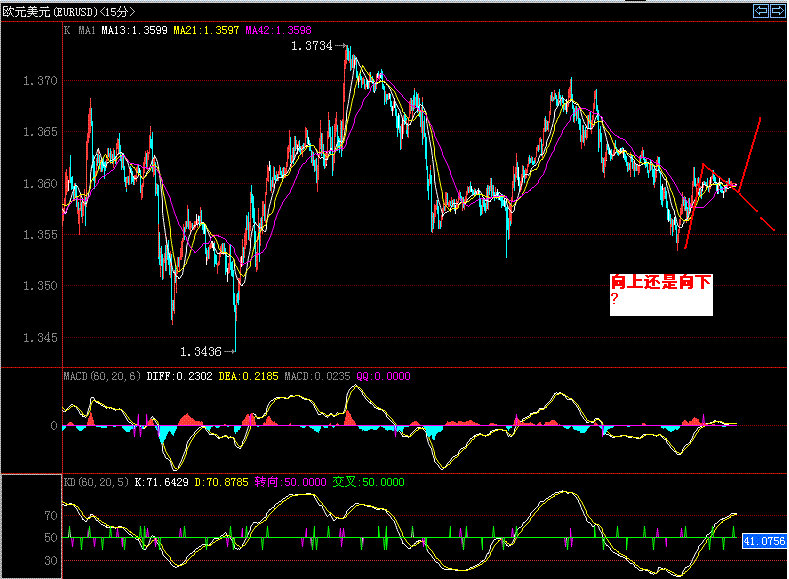This screenshot has width=789, height=579.
Task: Click the MA42:1.3598 magenta label
Action: 278,30
